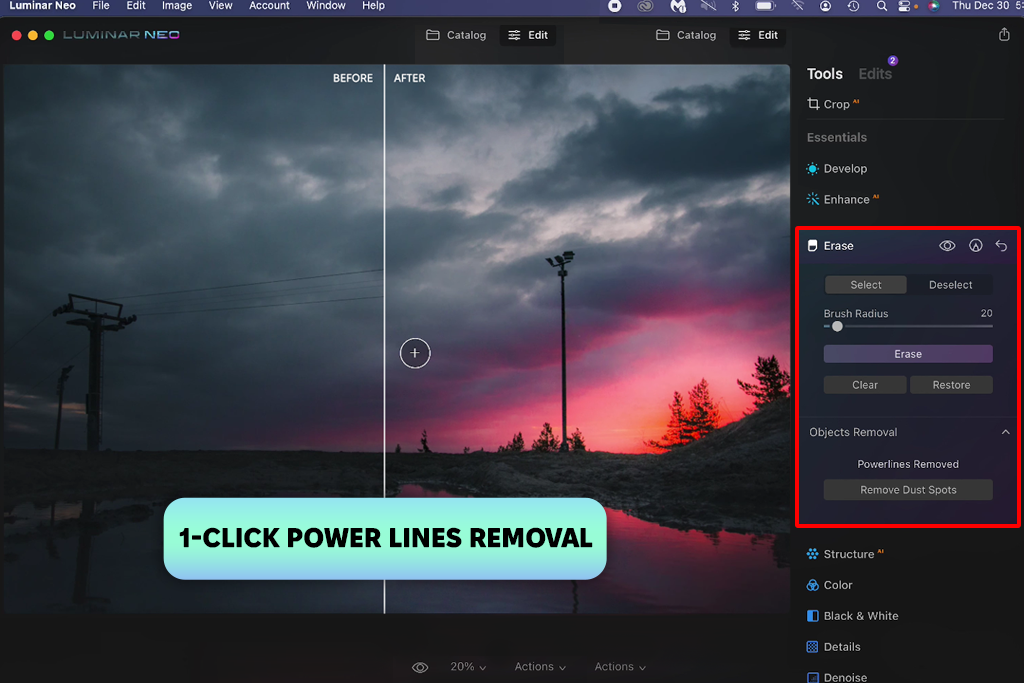Click the battery icon in the menu bar
The height and width of the screenshot is (683, 1024).
coord(765,6)
